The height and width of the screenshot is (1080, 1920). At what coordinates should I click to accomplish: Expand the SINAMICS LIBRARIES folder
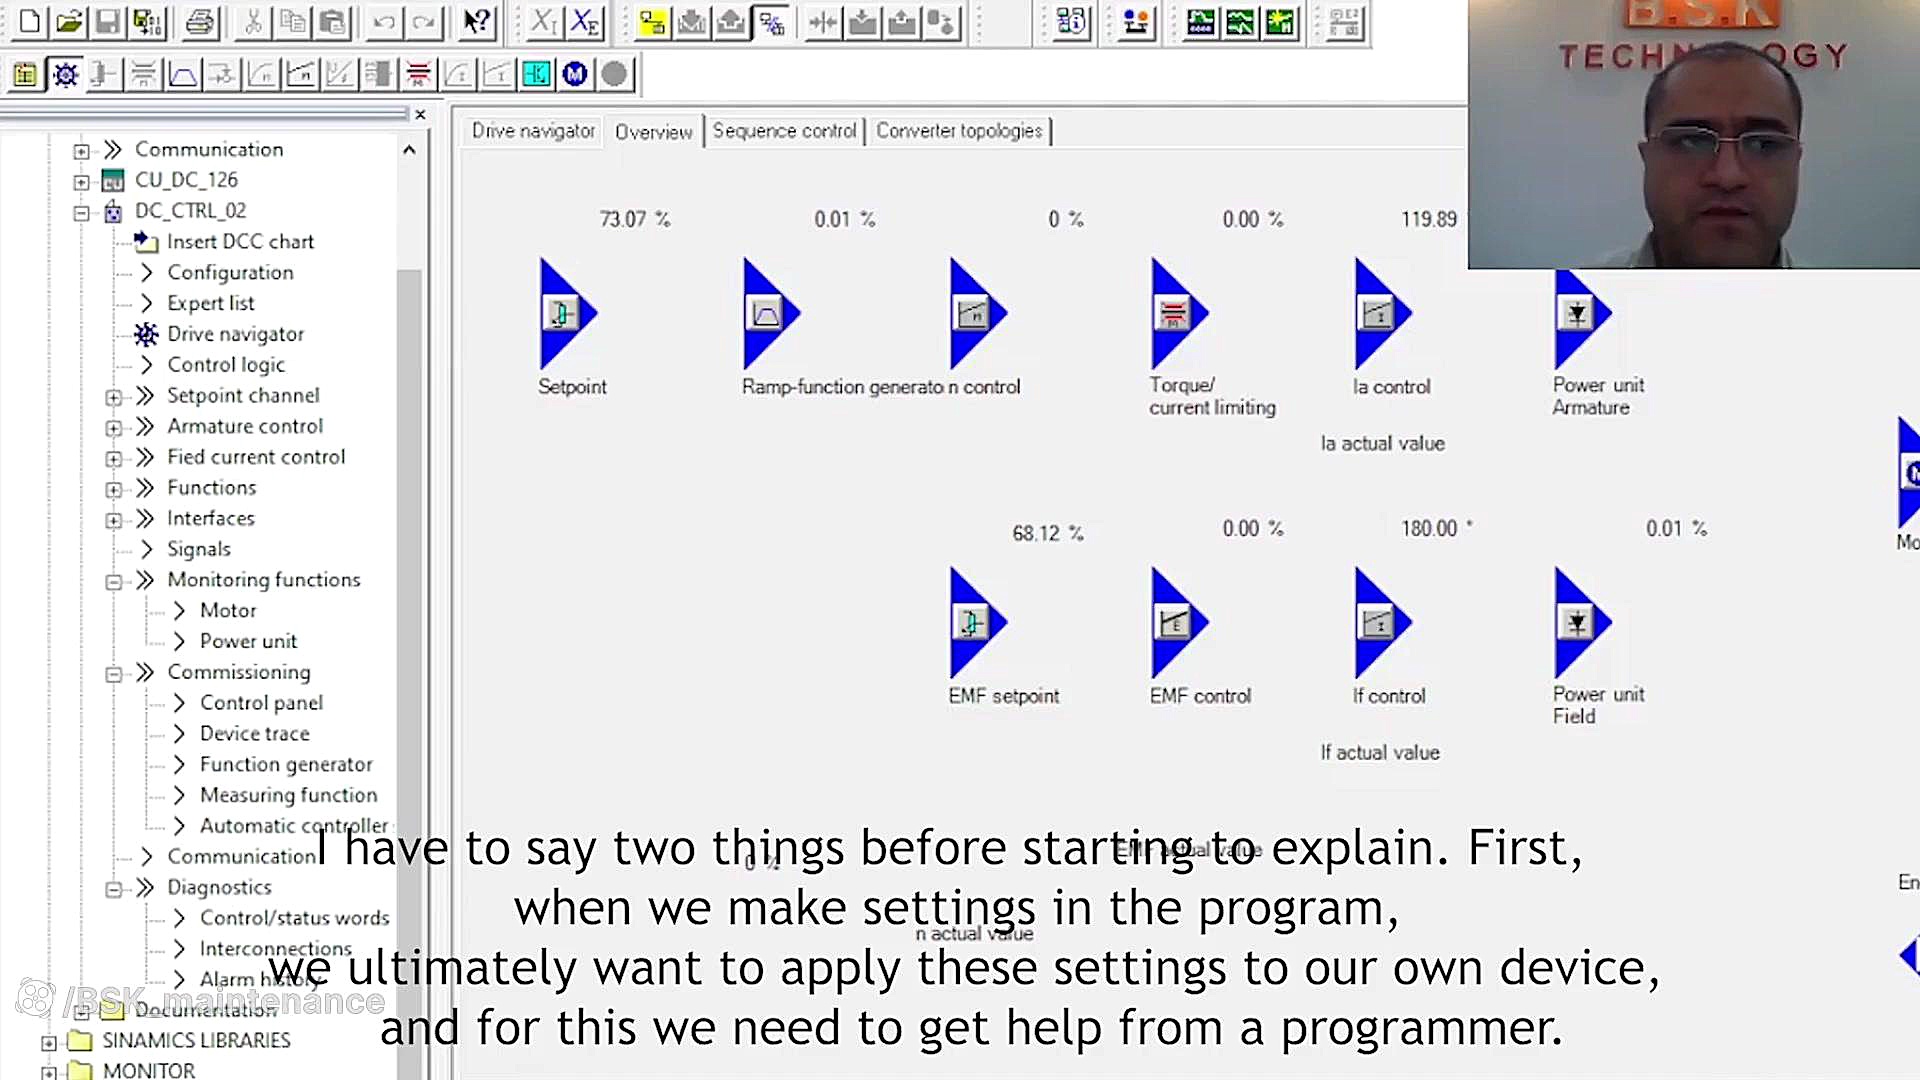(48, 1043)
